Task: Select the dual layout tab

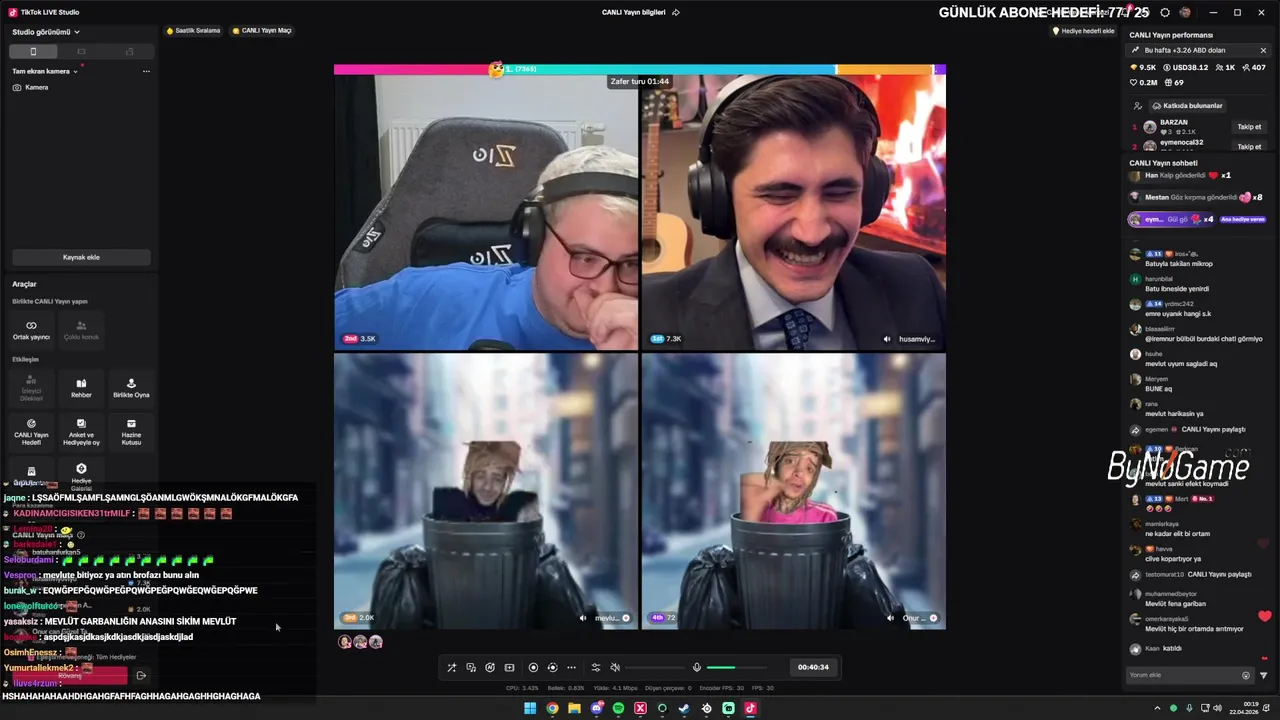Action: coord(129,51)
